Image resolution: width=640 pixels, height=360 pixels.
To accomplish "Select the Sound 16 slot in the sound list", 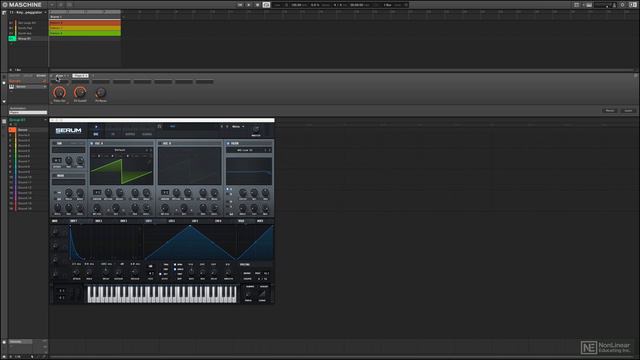I will click(28, 209).
